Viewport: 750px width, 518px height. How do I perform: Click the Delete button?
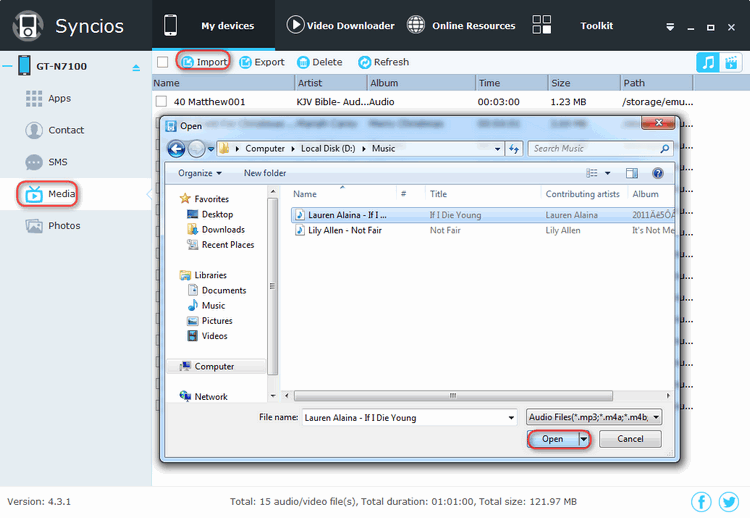click(x=320, y=62)
